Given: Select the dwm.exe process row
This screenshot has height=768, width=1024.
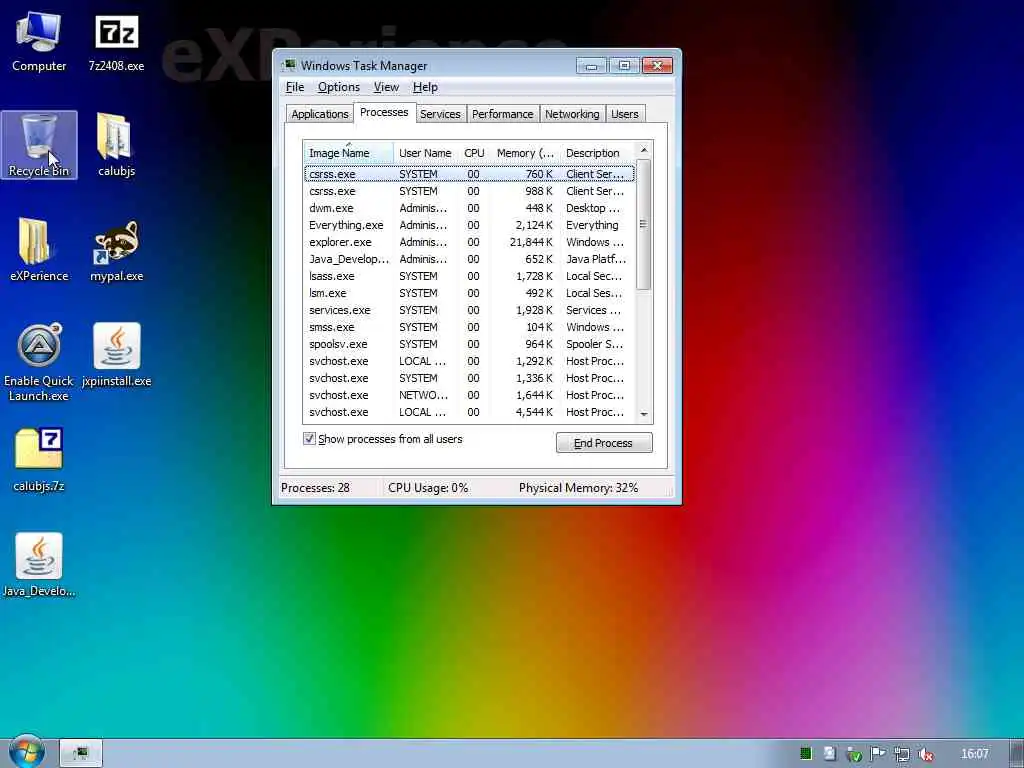Looking at the screenshot, I should coord(469,208).
